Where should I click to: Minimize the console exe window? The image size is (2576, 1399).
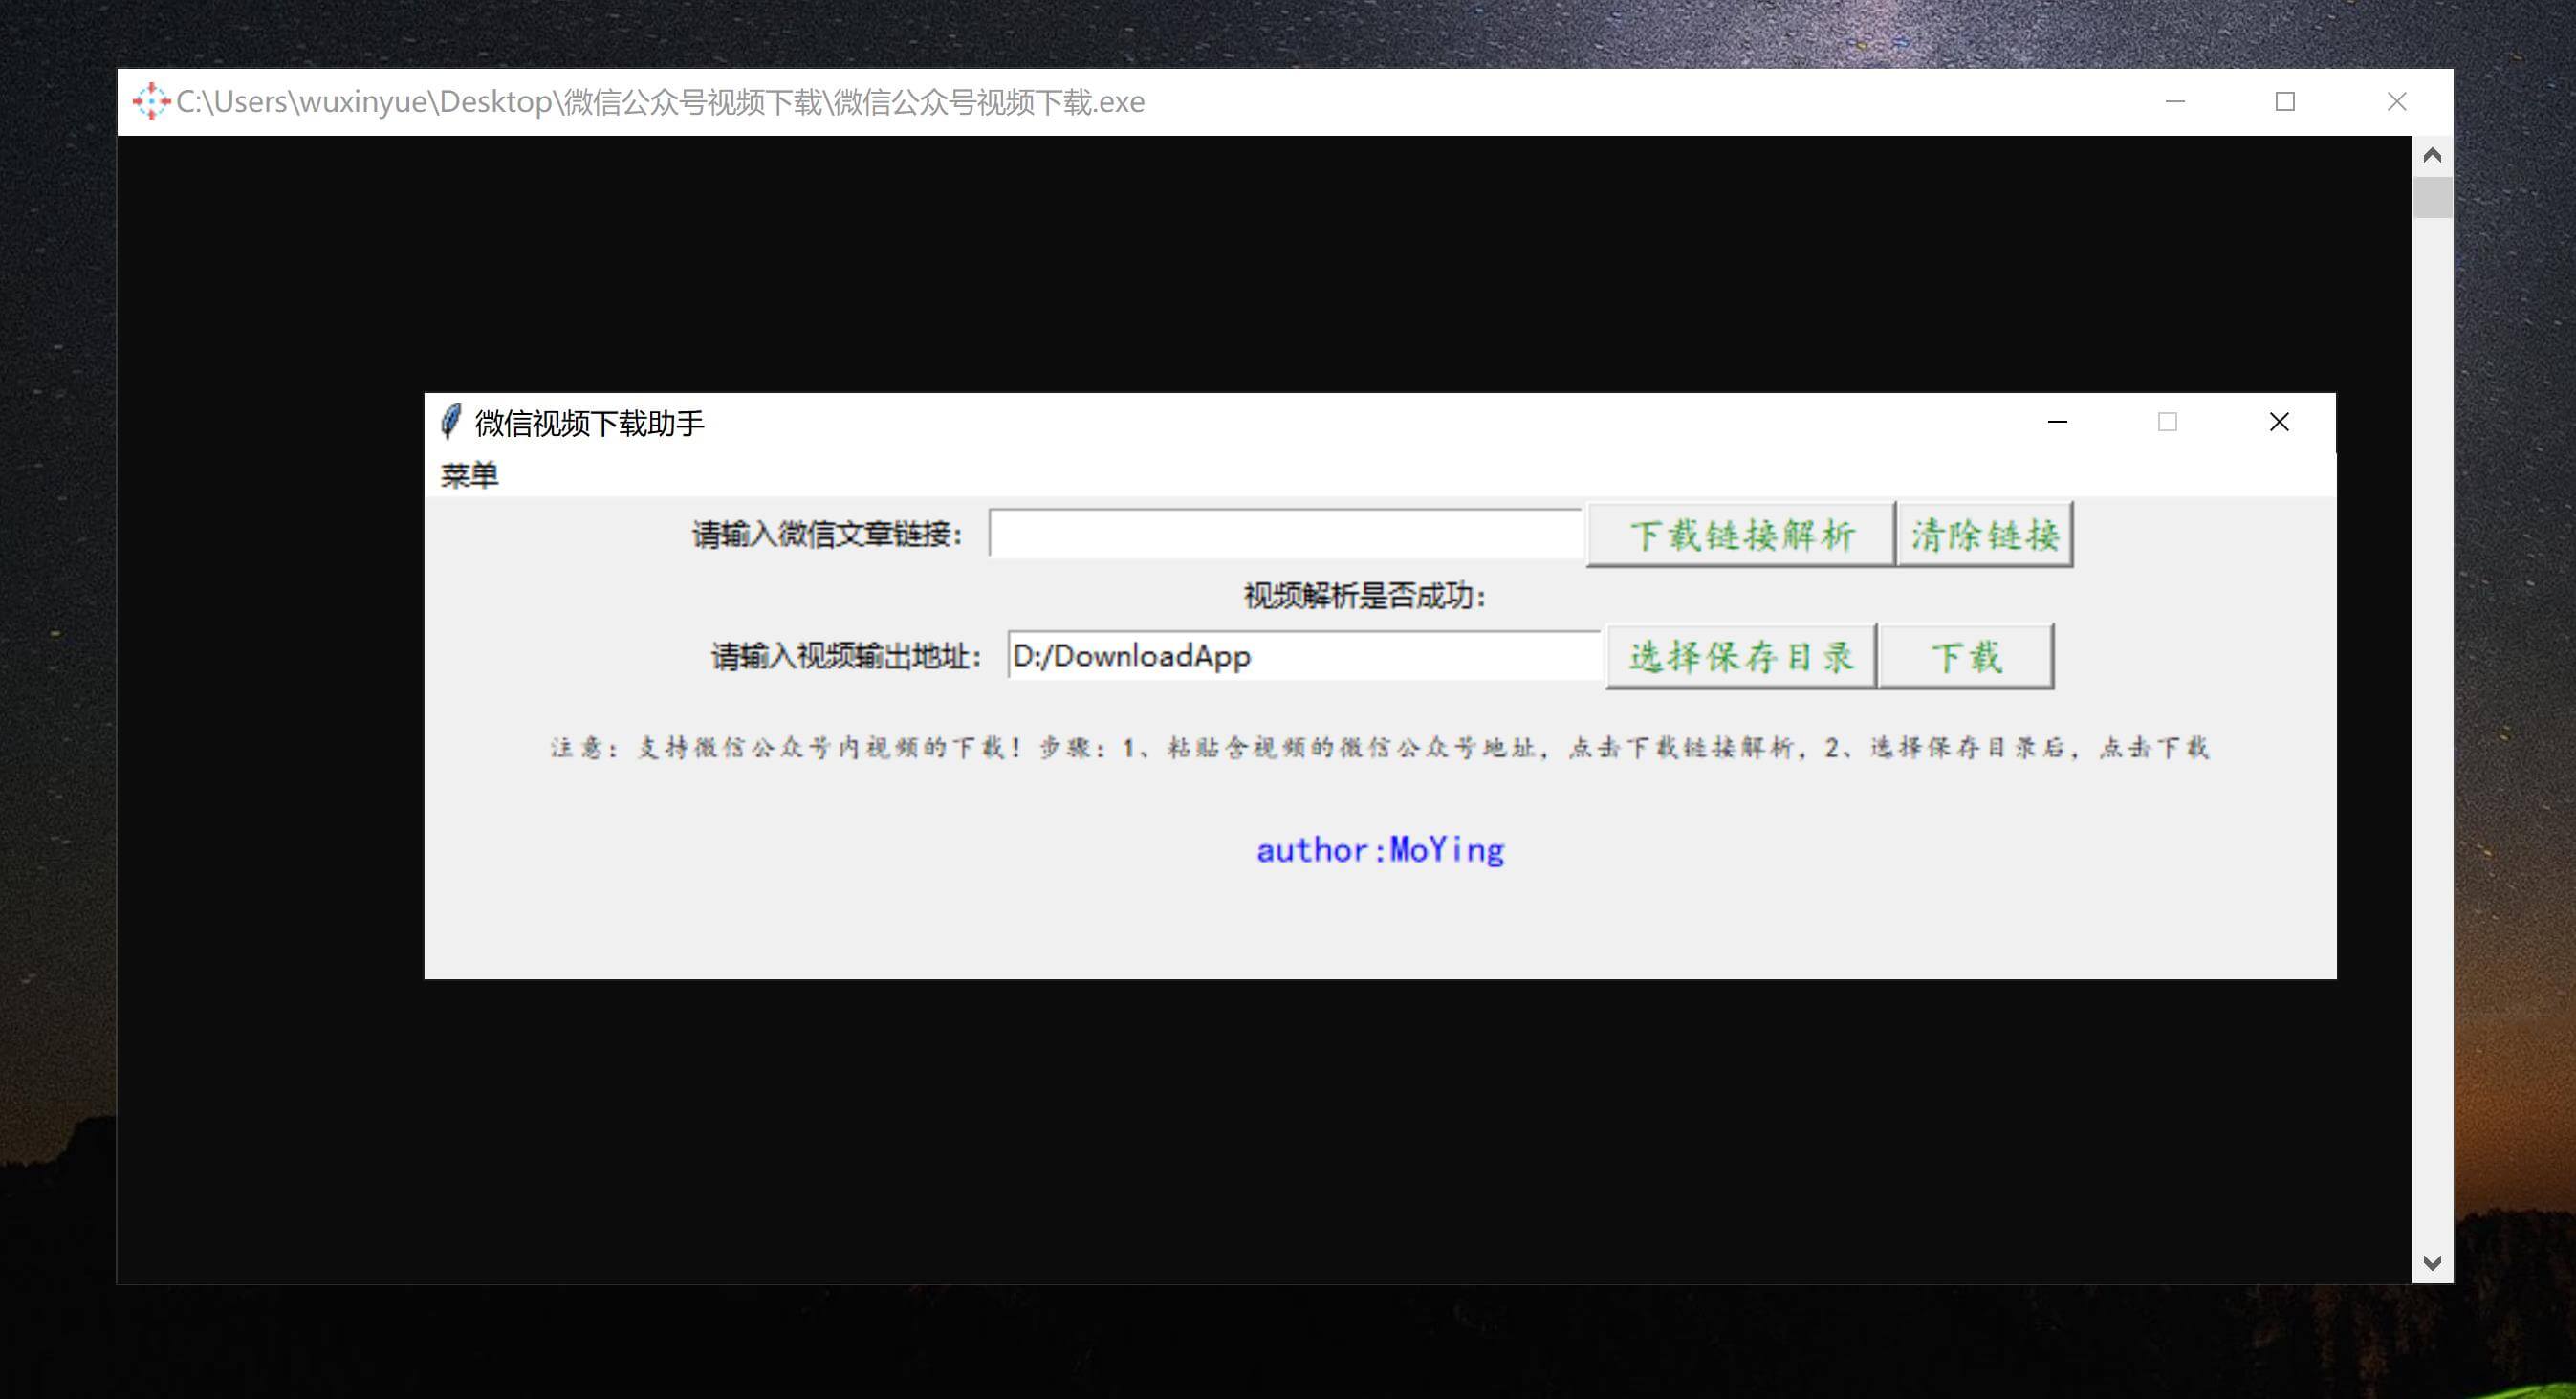(x=2175, y=102)
